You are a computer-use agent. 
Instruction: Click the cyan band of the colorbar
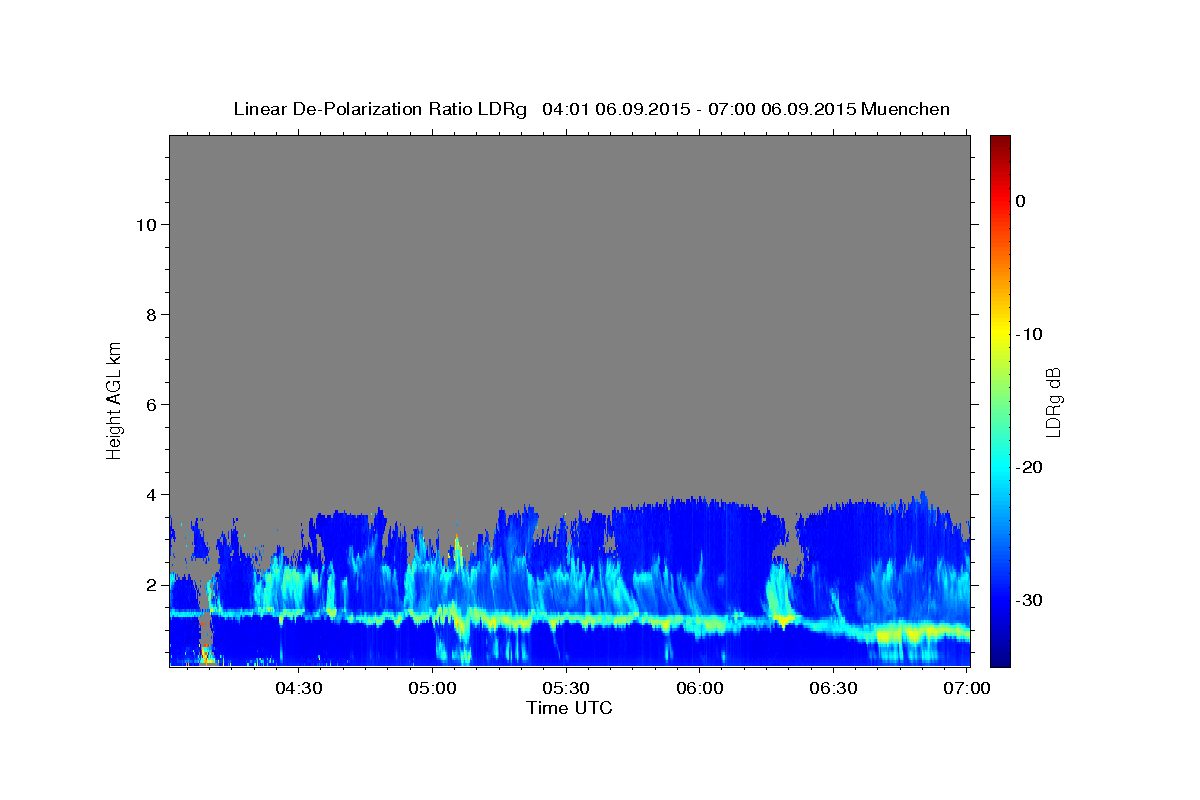click(x=1000, y=467)
